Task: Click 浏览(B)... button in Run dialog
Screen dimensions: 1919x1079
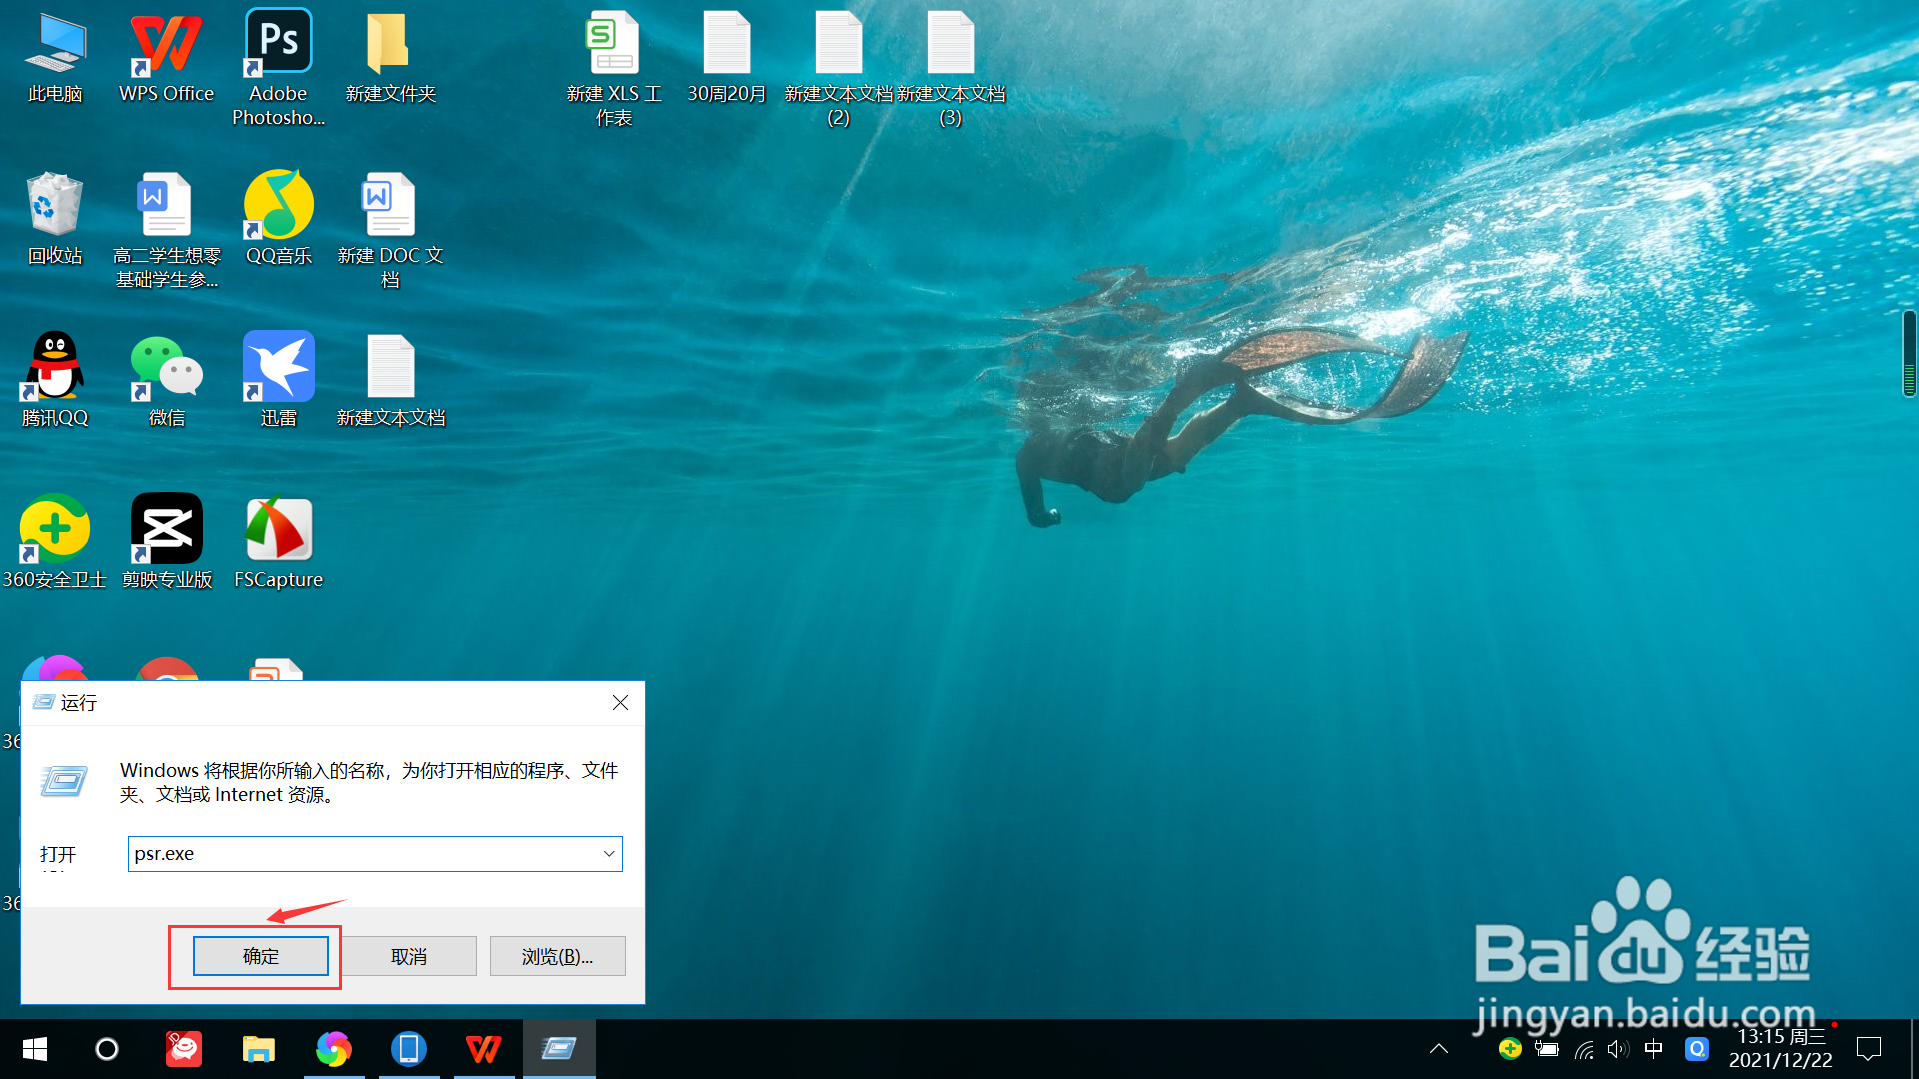Action: [x=557, y=956]
